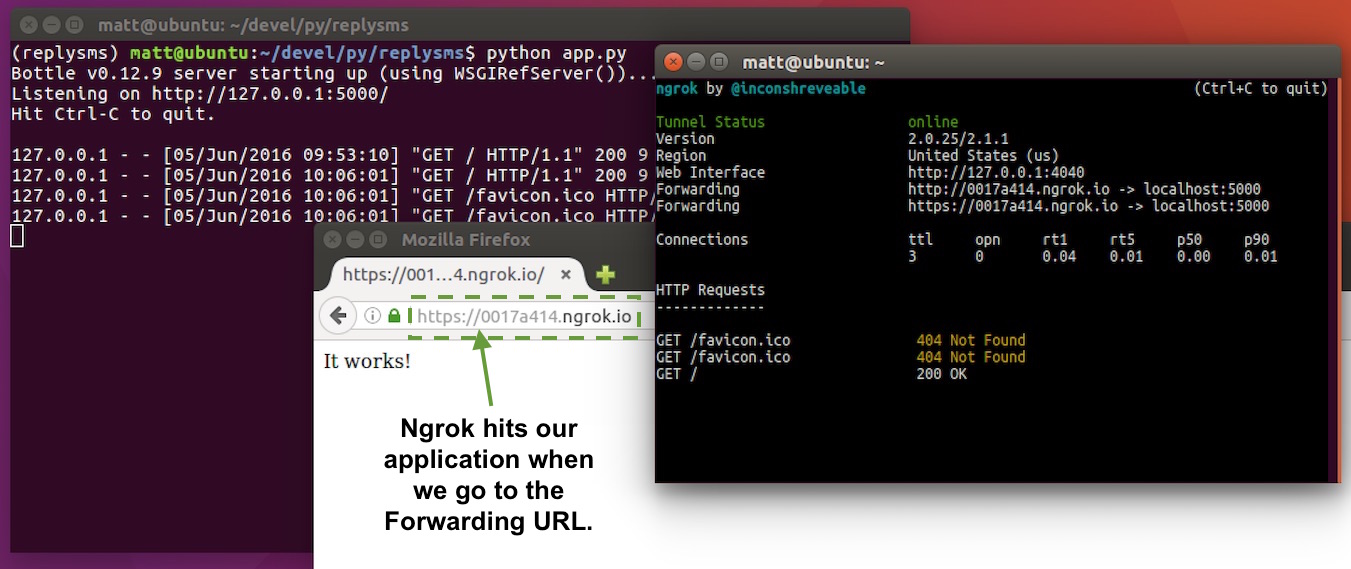The image size is (1351, 569).
Task: Close the ngrok terminal window
Action: click(x=674, y=62)
